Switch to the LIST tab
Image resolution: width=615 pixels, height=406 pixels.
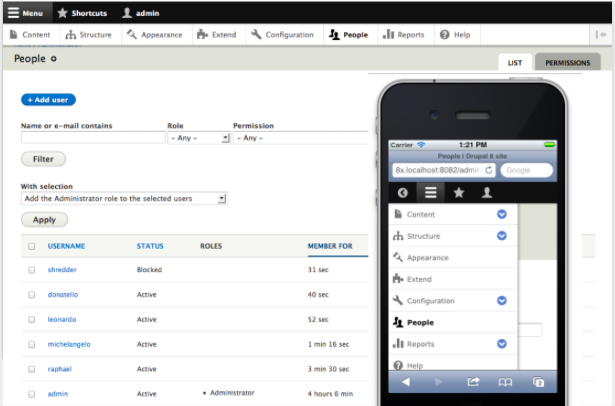coord(515,63)
